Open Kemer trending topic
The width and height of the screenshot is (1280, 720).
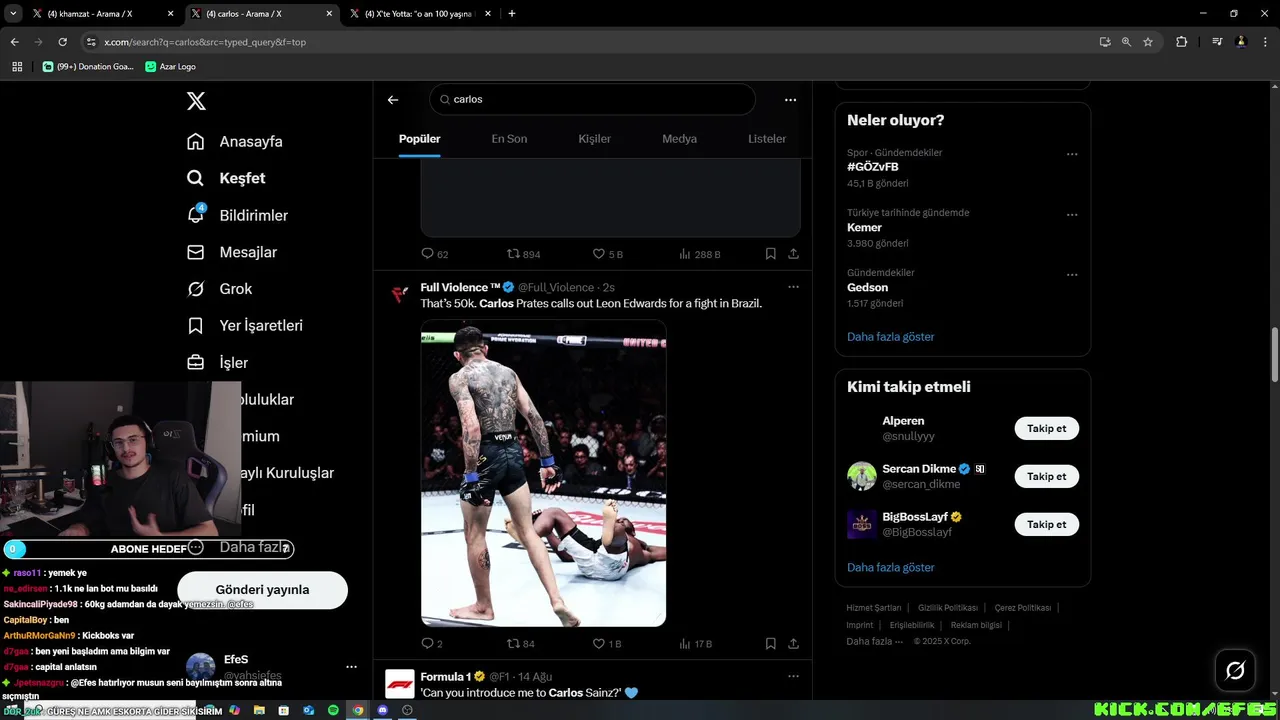864,227
